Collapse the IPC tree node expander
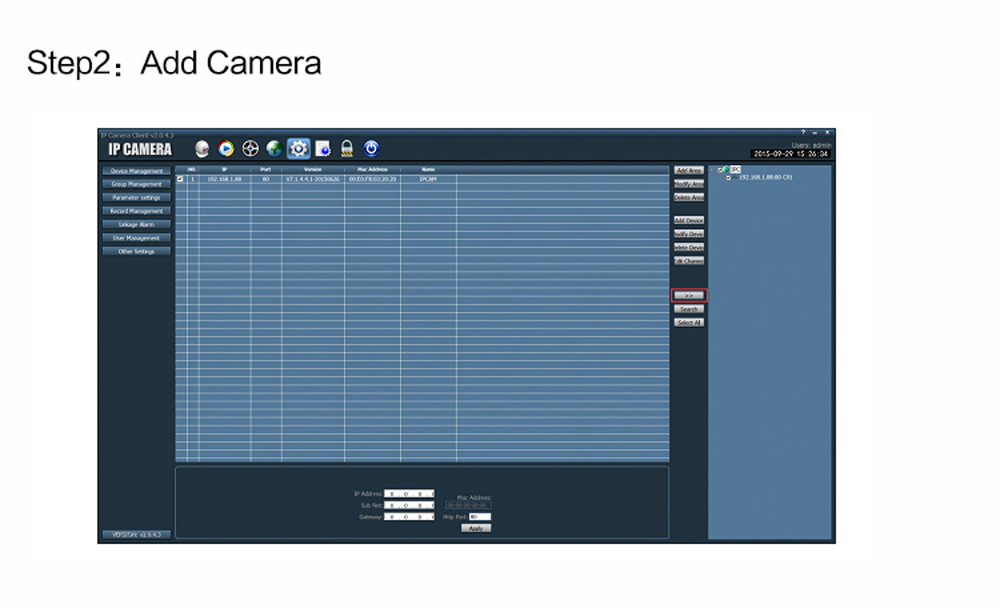1000x608 pixels. 713,170
